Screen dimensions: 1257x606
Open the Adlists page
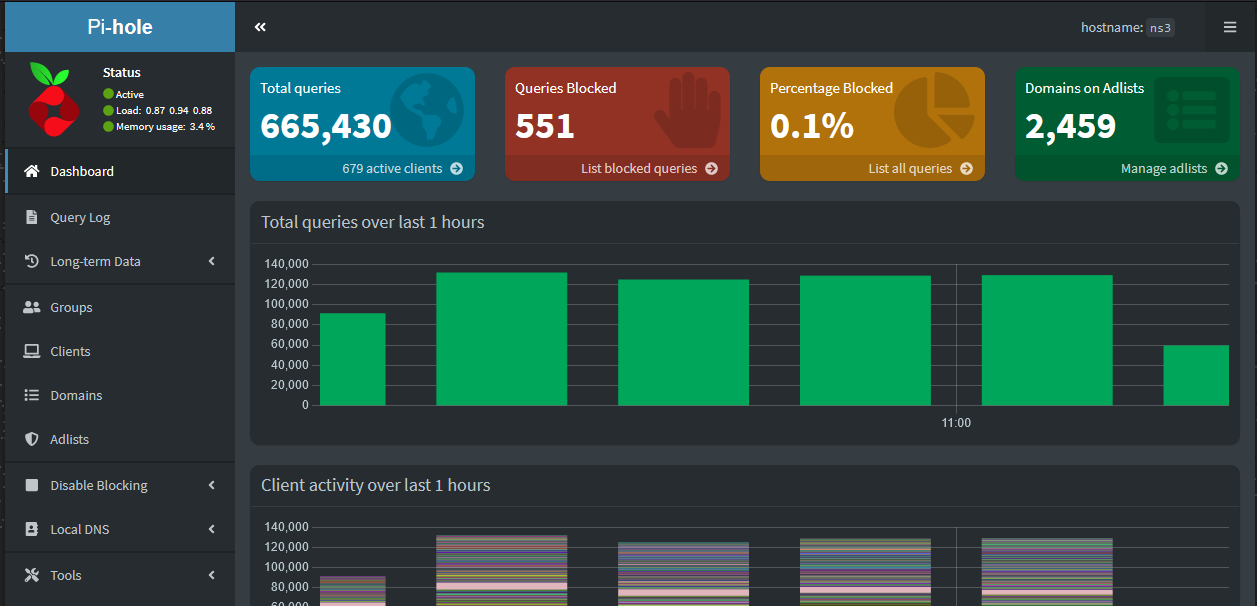pyautogui.click(x=120, y=439)
